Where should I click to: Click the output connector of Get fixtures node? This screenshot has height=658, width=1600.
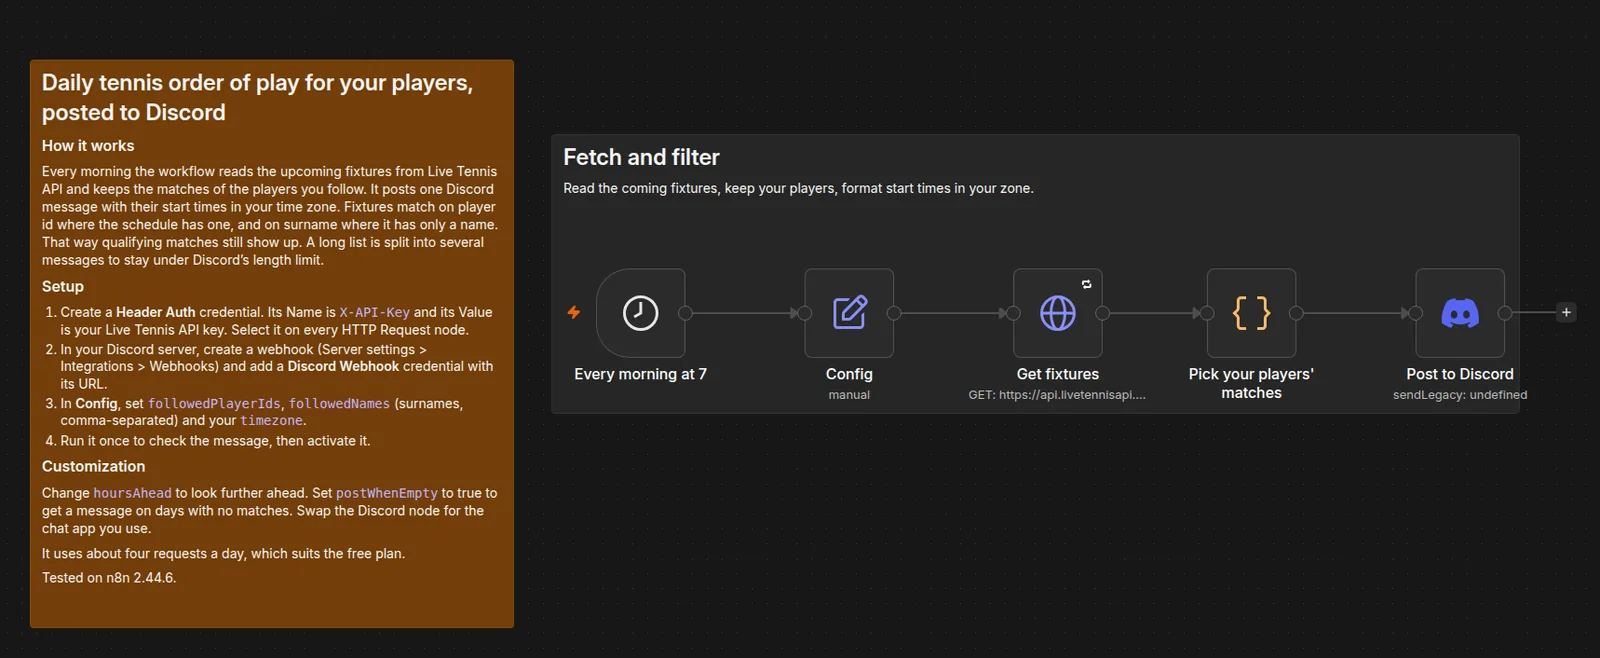[1102, 313]
